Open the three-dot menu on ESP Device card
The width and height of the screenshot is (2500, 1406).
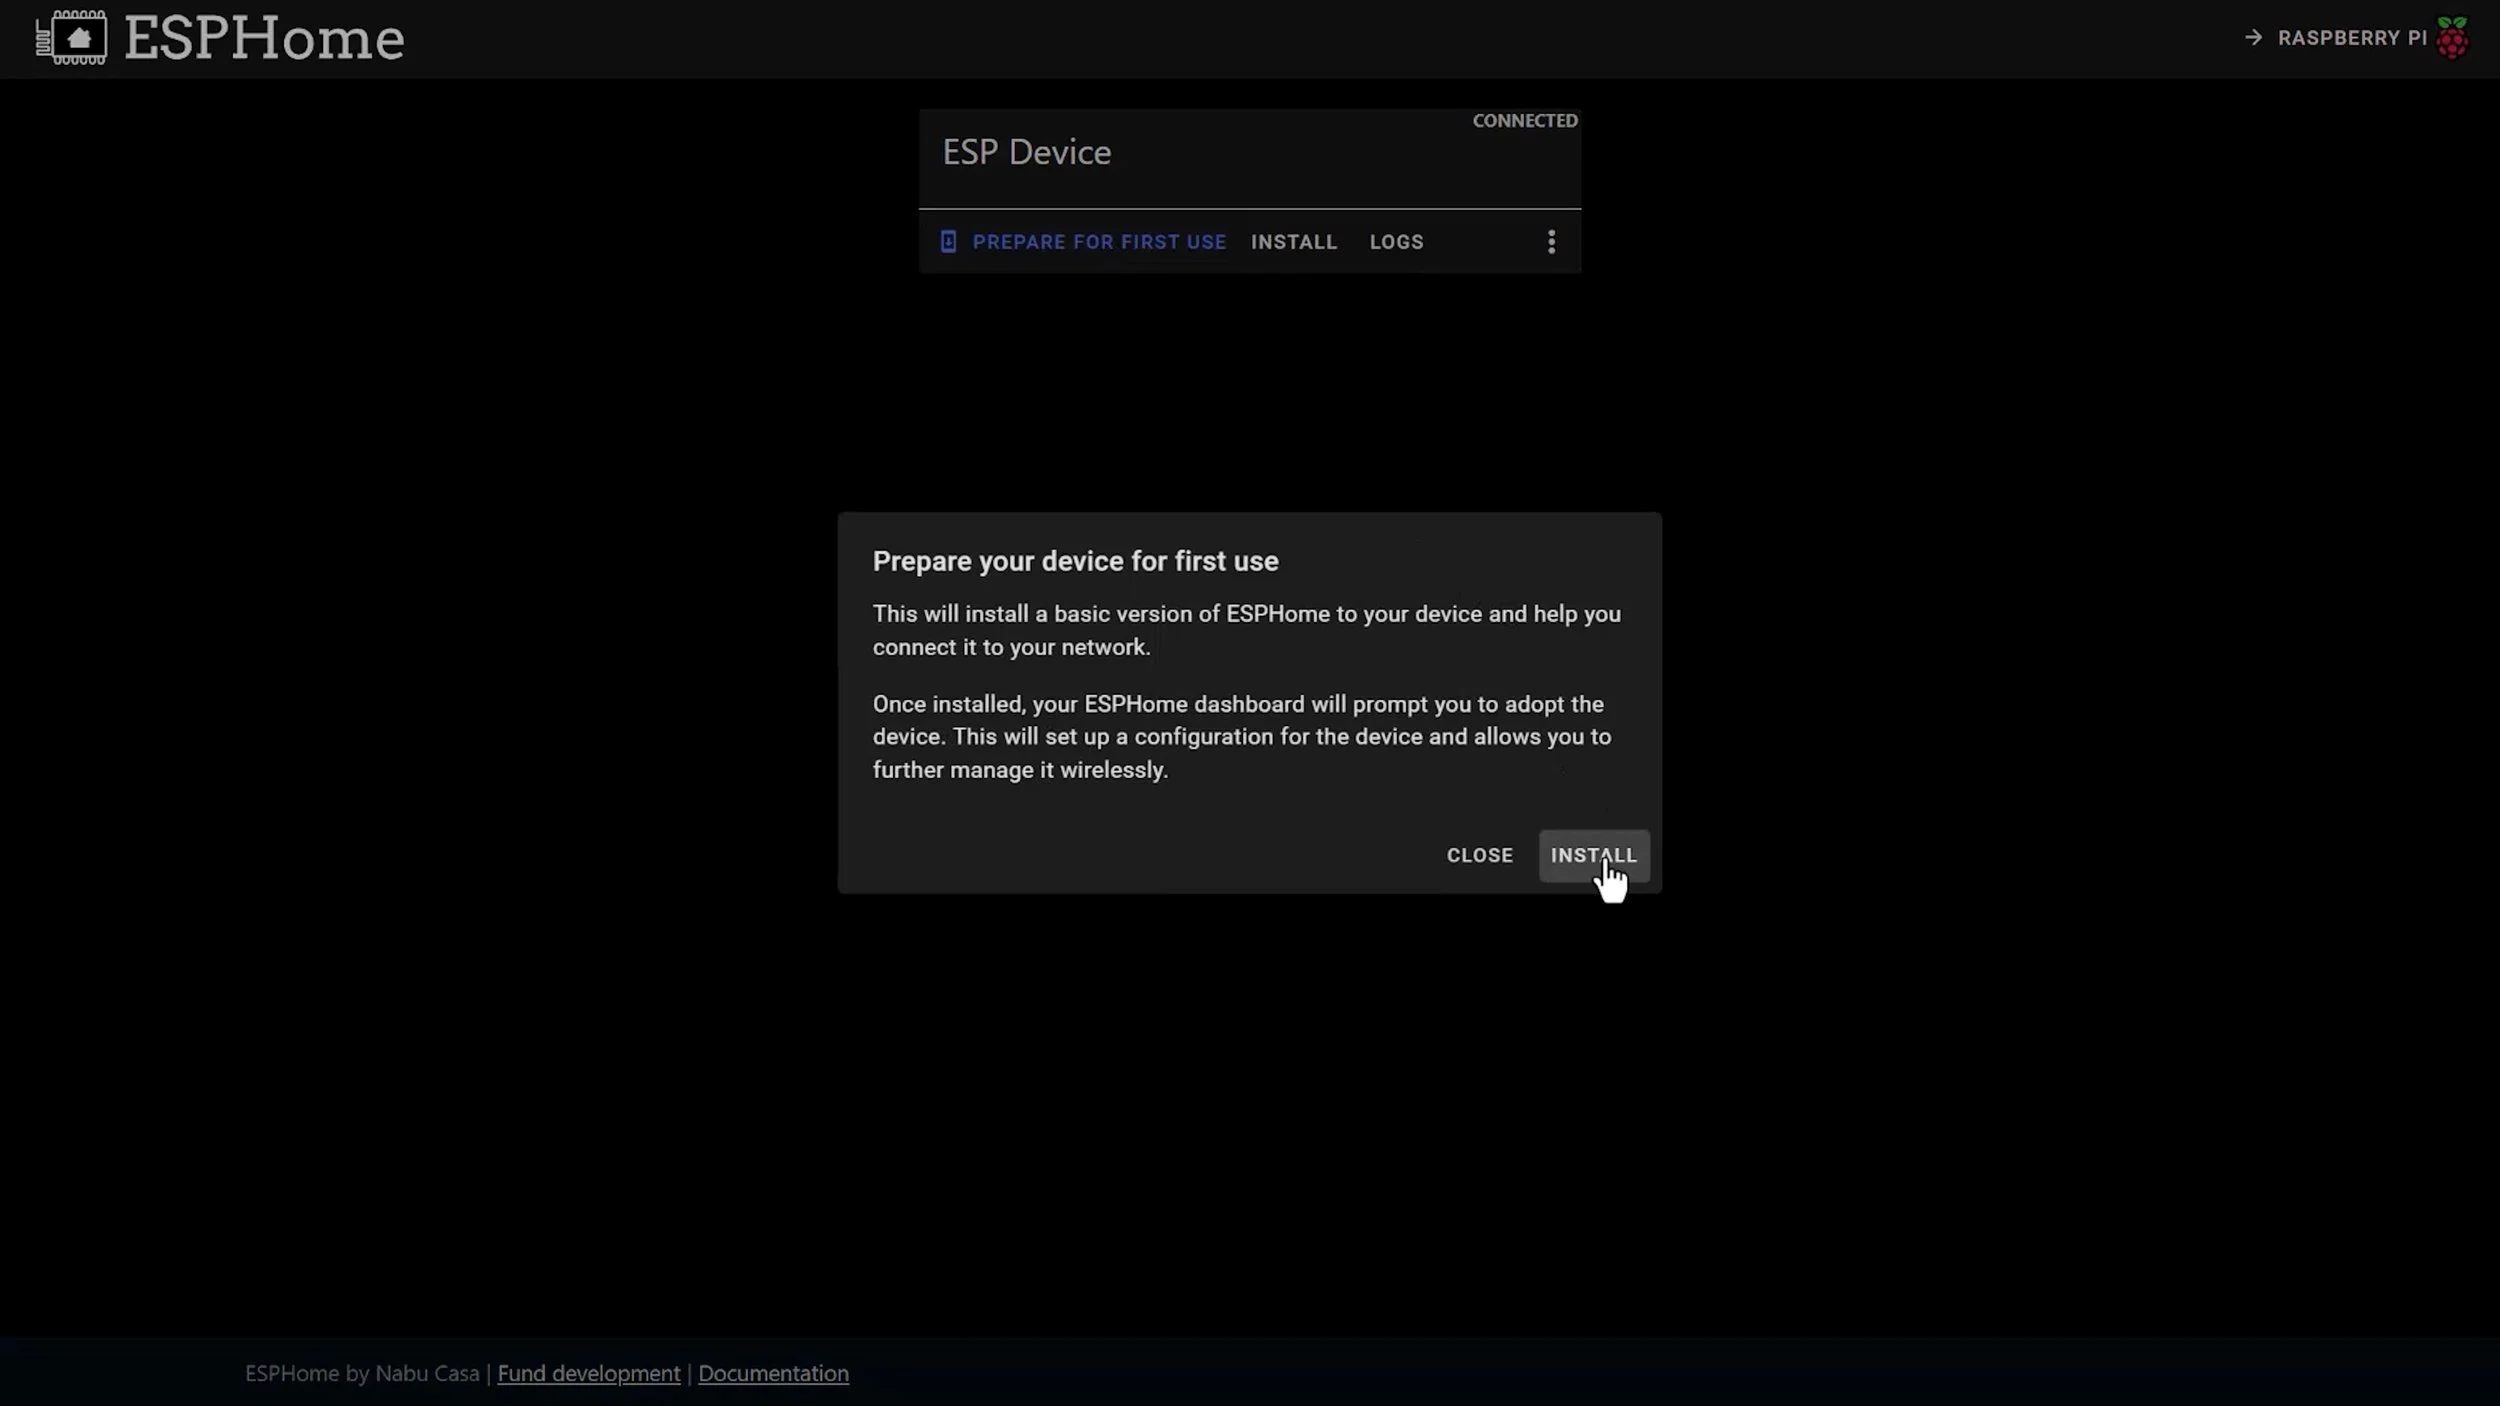(1551, 242)
